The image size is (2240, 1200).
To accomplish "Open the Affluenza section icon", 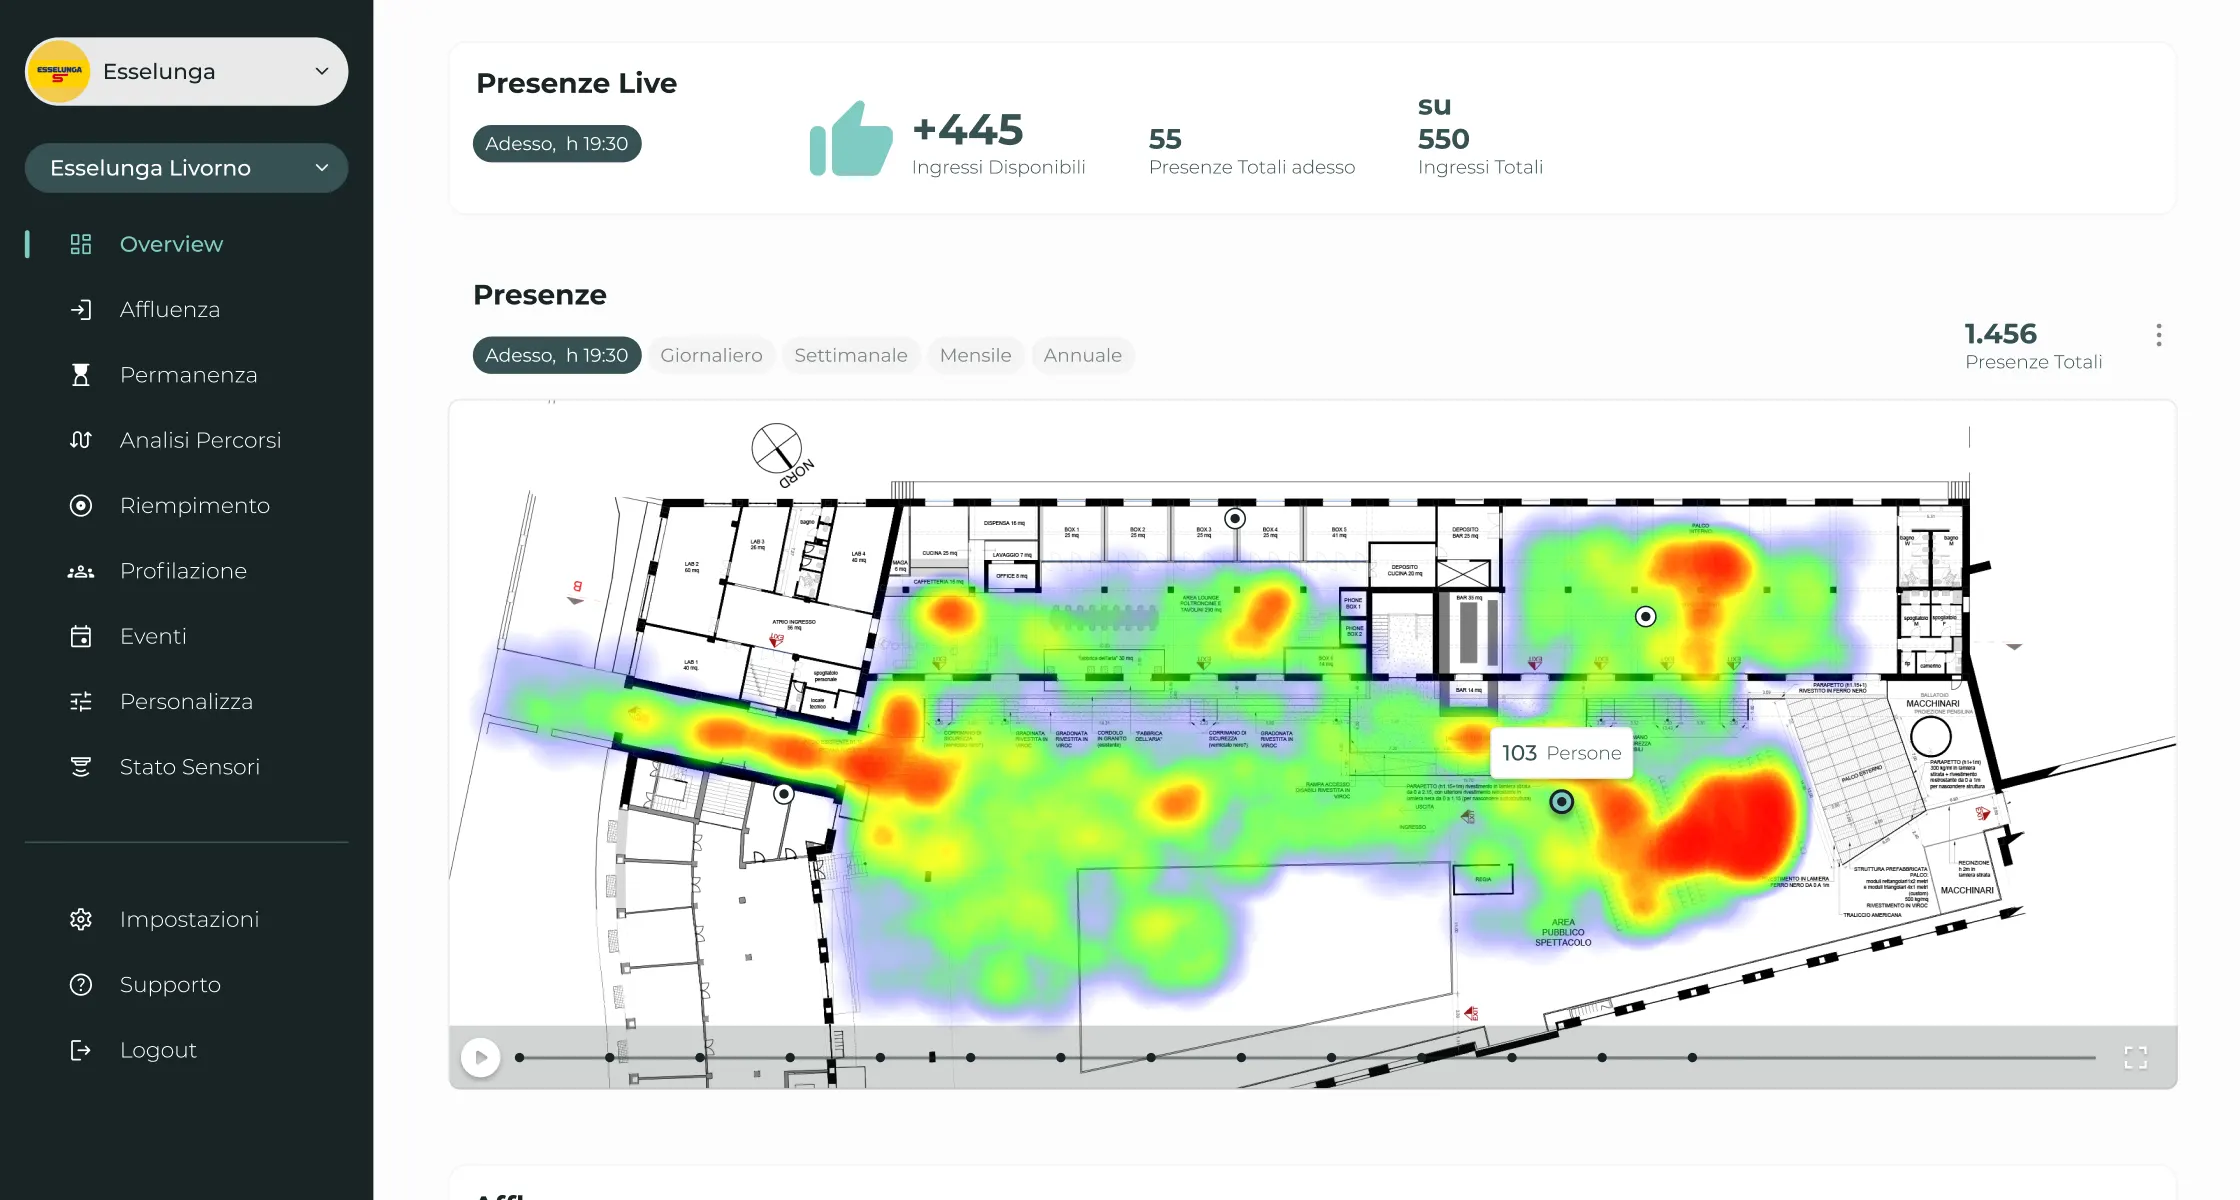I will [81, 310].
